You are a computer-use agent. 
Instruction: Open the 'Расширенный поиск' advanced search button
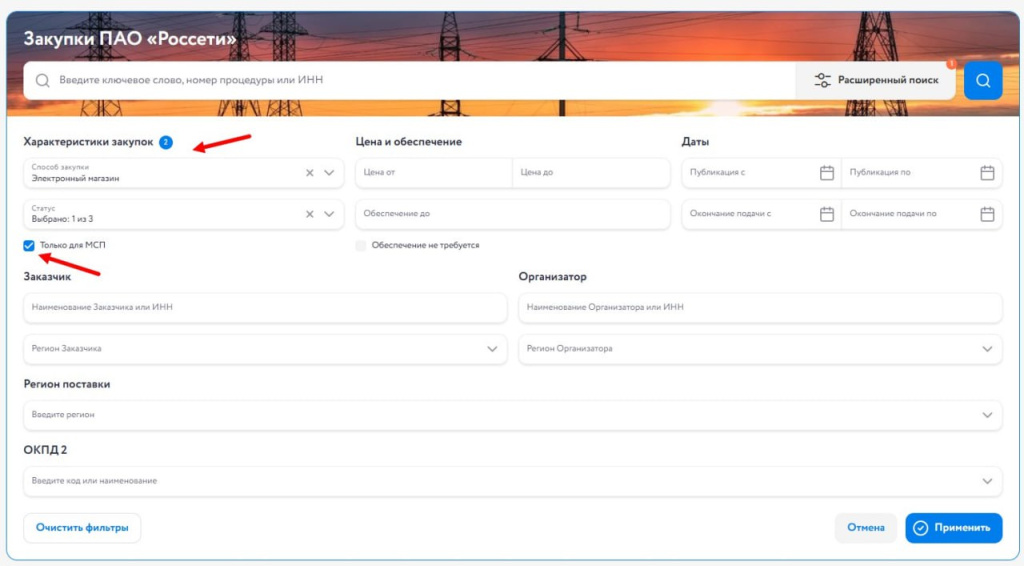(876, 80)
